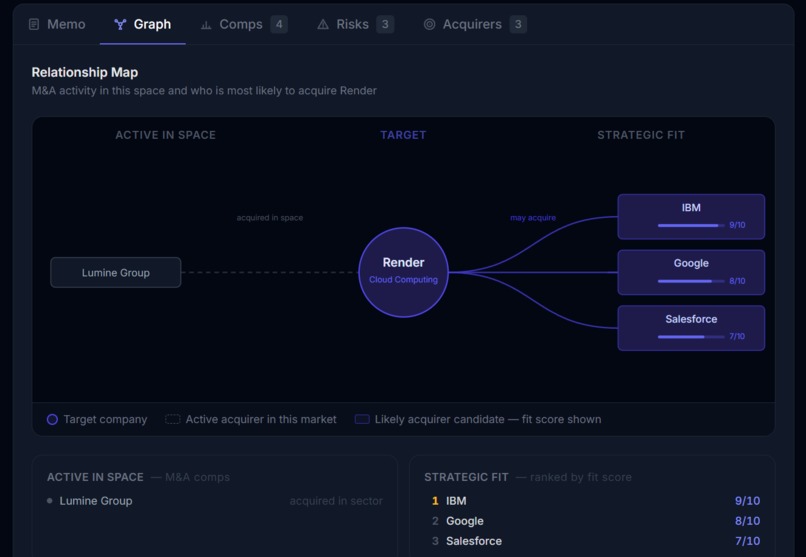The image size is (806, 557).
Task: Click the 9/10 score in the ranked list
Action: click(x=747, y=500)
